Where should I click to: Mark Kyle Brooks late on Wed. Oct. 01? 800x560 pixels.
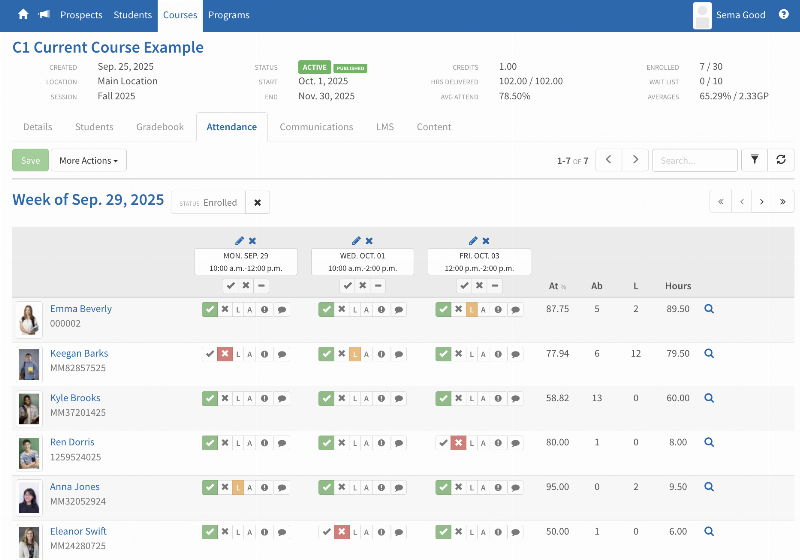(355, 399)
